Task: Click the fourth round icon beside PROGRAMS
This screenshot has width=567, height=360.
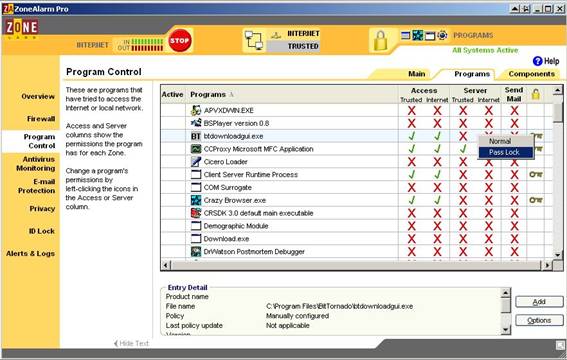Action: coord(442,35)
